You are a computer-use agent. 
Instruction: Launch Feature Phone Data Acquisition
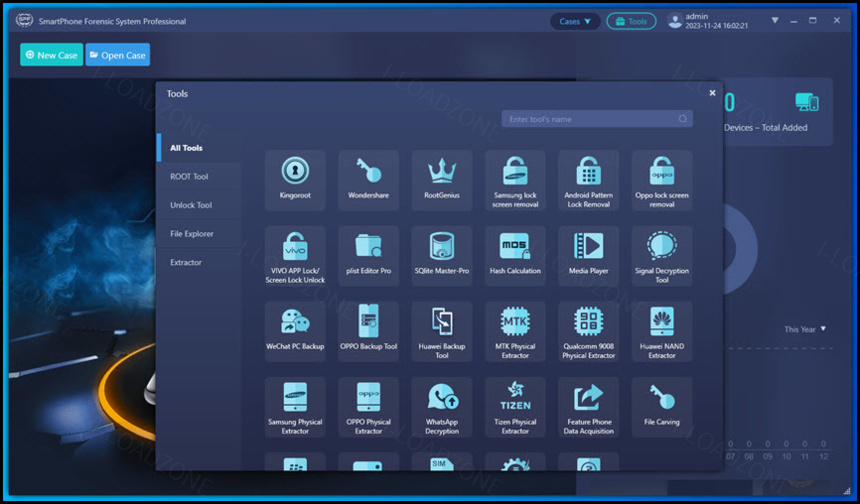[589, 407]
